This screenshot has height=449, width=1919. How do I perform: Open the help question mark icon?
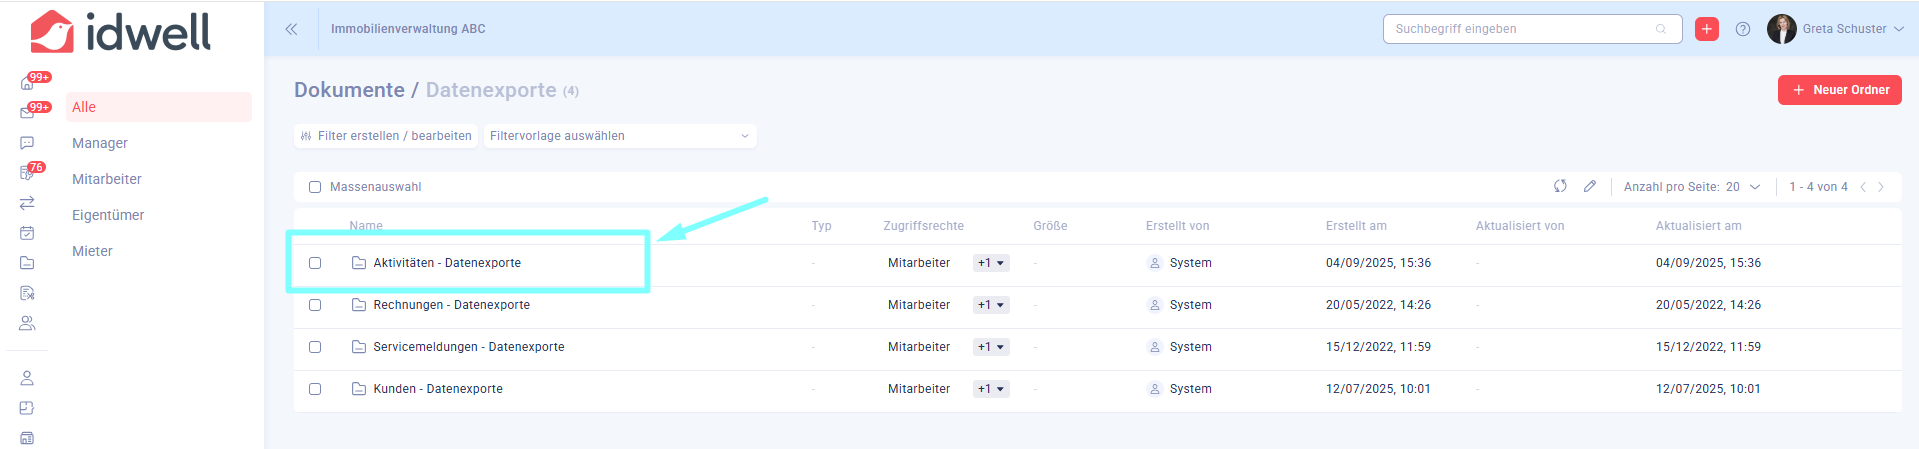click(x=1743, y=29)
